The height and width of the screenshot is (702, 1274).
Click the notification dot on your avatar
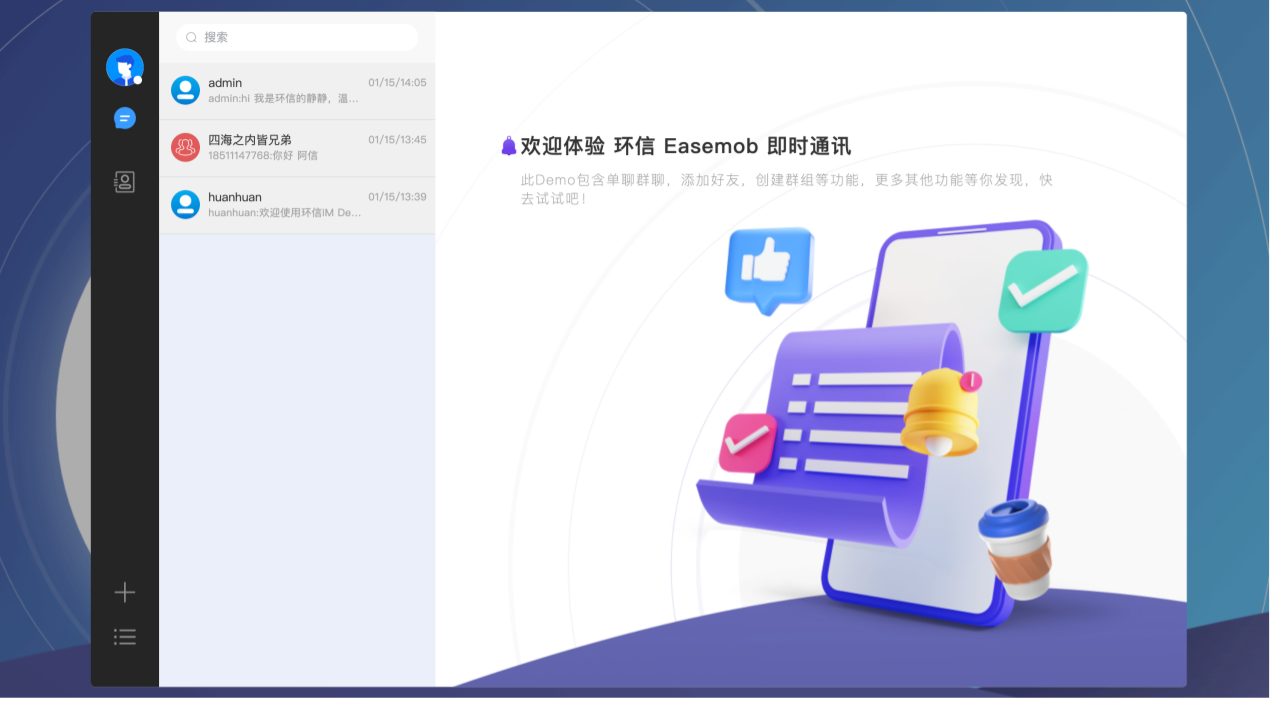(138, 80)
